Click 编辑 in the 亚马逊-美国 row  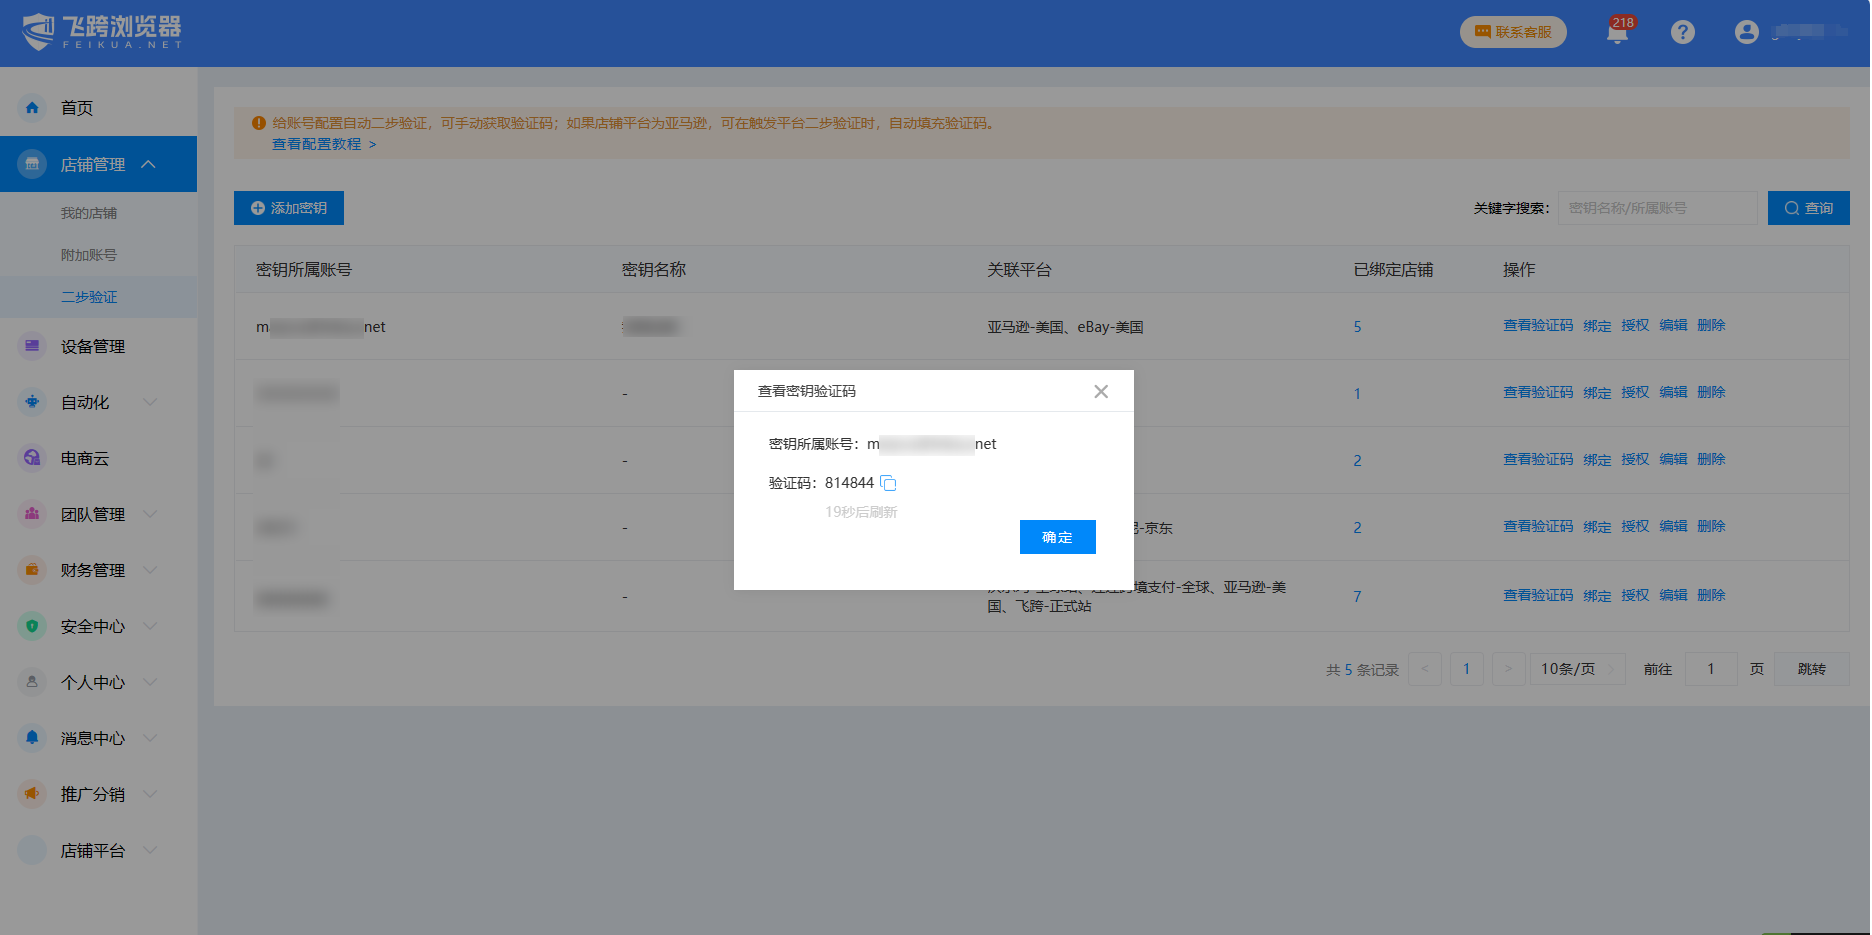(x=1673, y=326)
